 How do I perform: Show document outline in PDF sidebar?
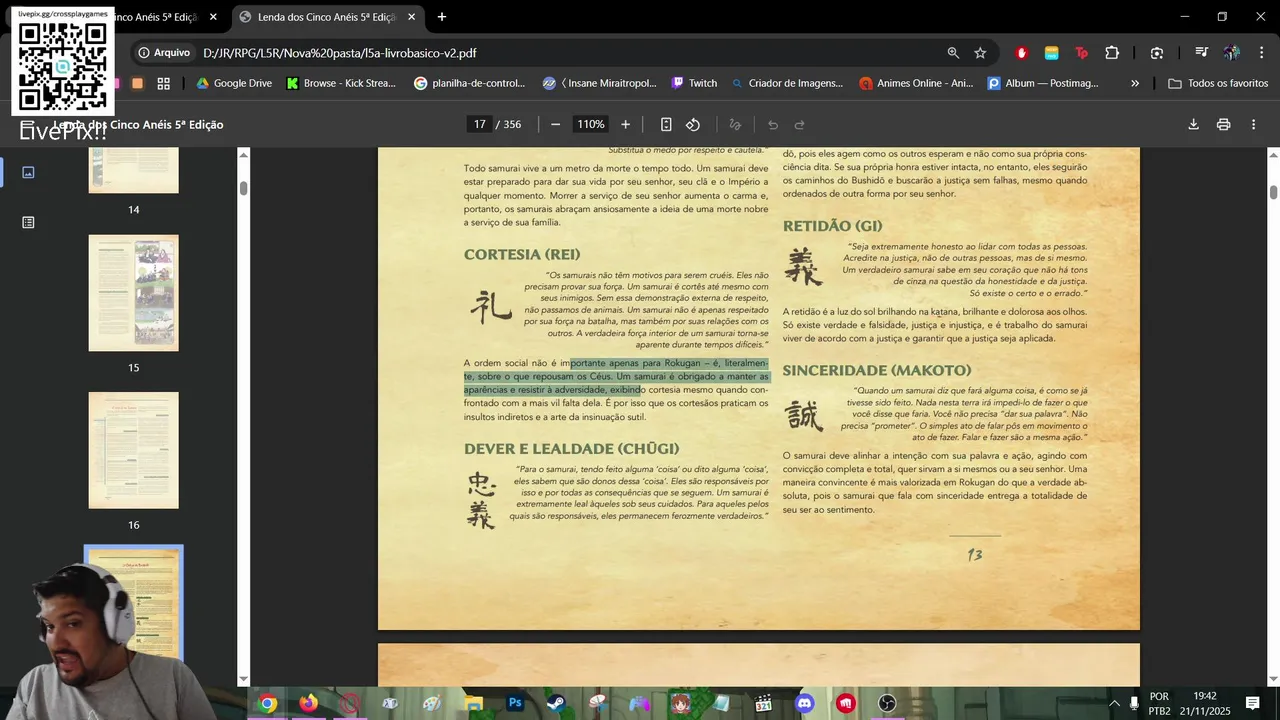pyautogui.click(x=28, y=222)
